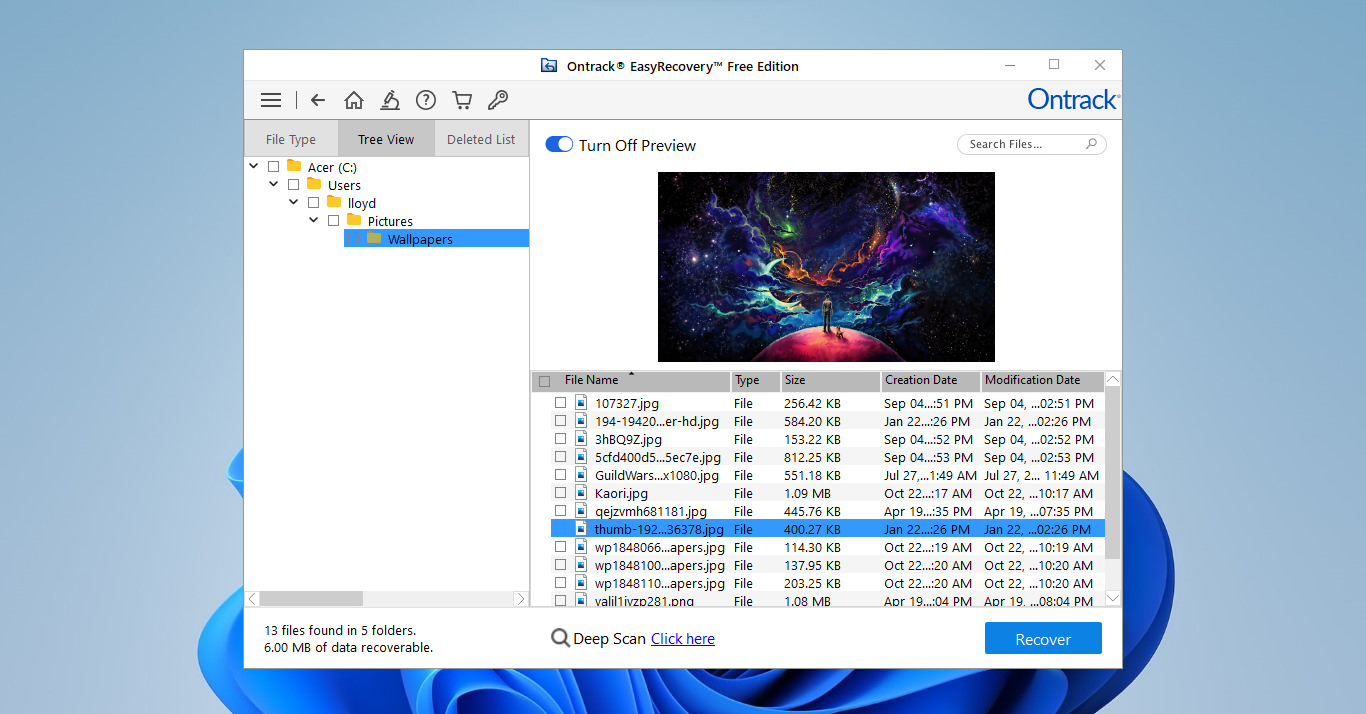Click the tree panel scroll right arrow
Image resolution: width=1366 pixels, height=714 pixels.
[x=520, y=598]
